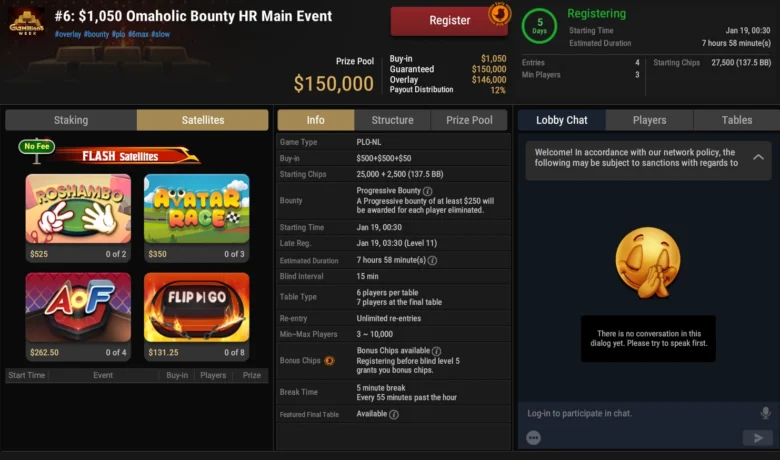Click the #bounty hashtag link

coord(96,34)
